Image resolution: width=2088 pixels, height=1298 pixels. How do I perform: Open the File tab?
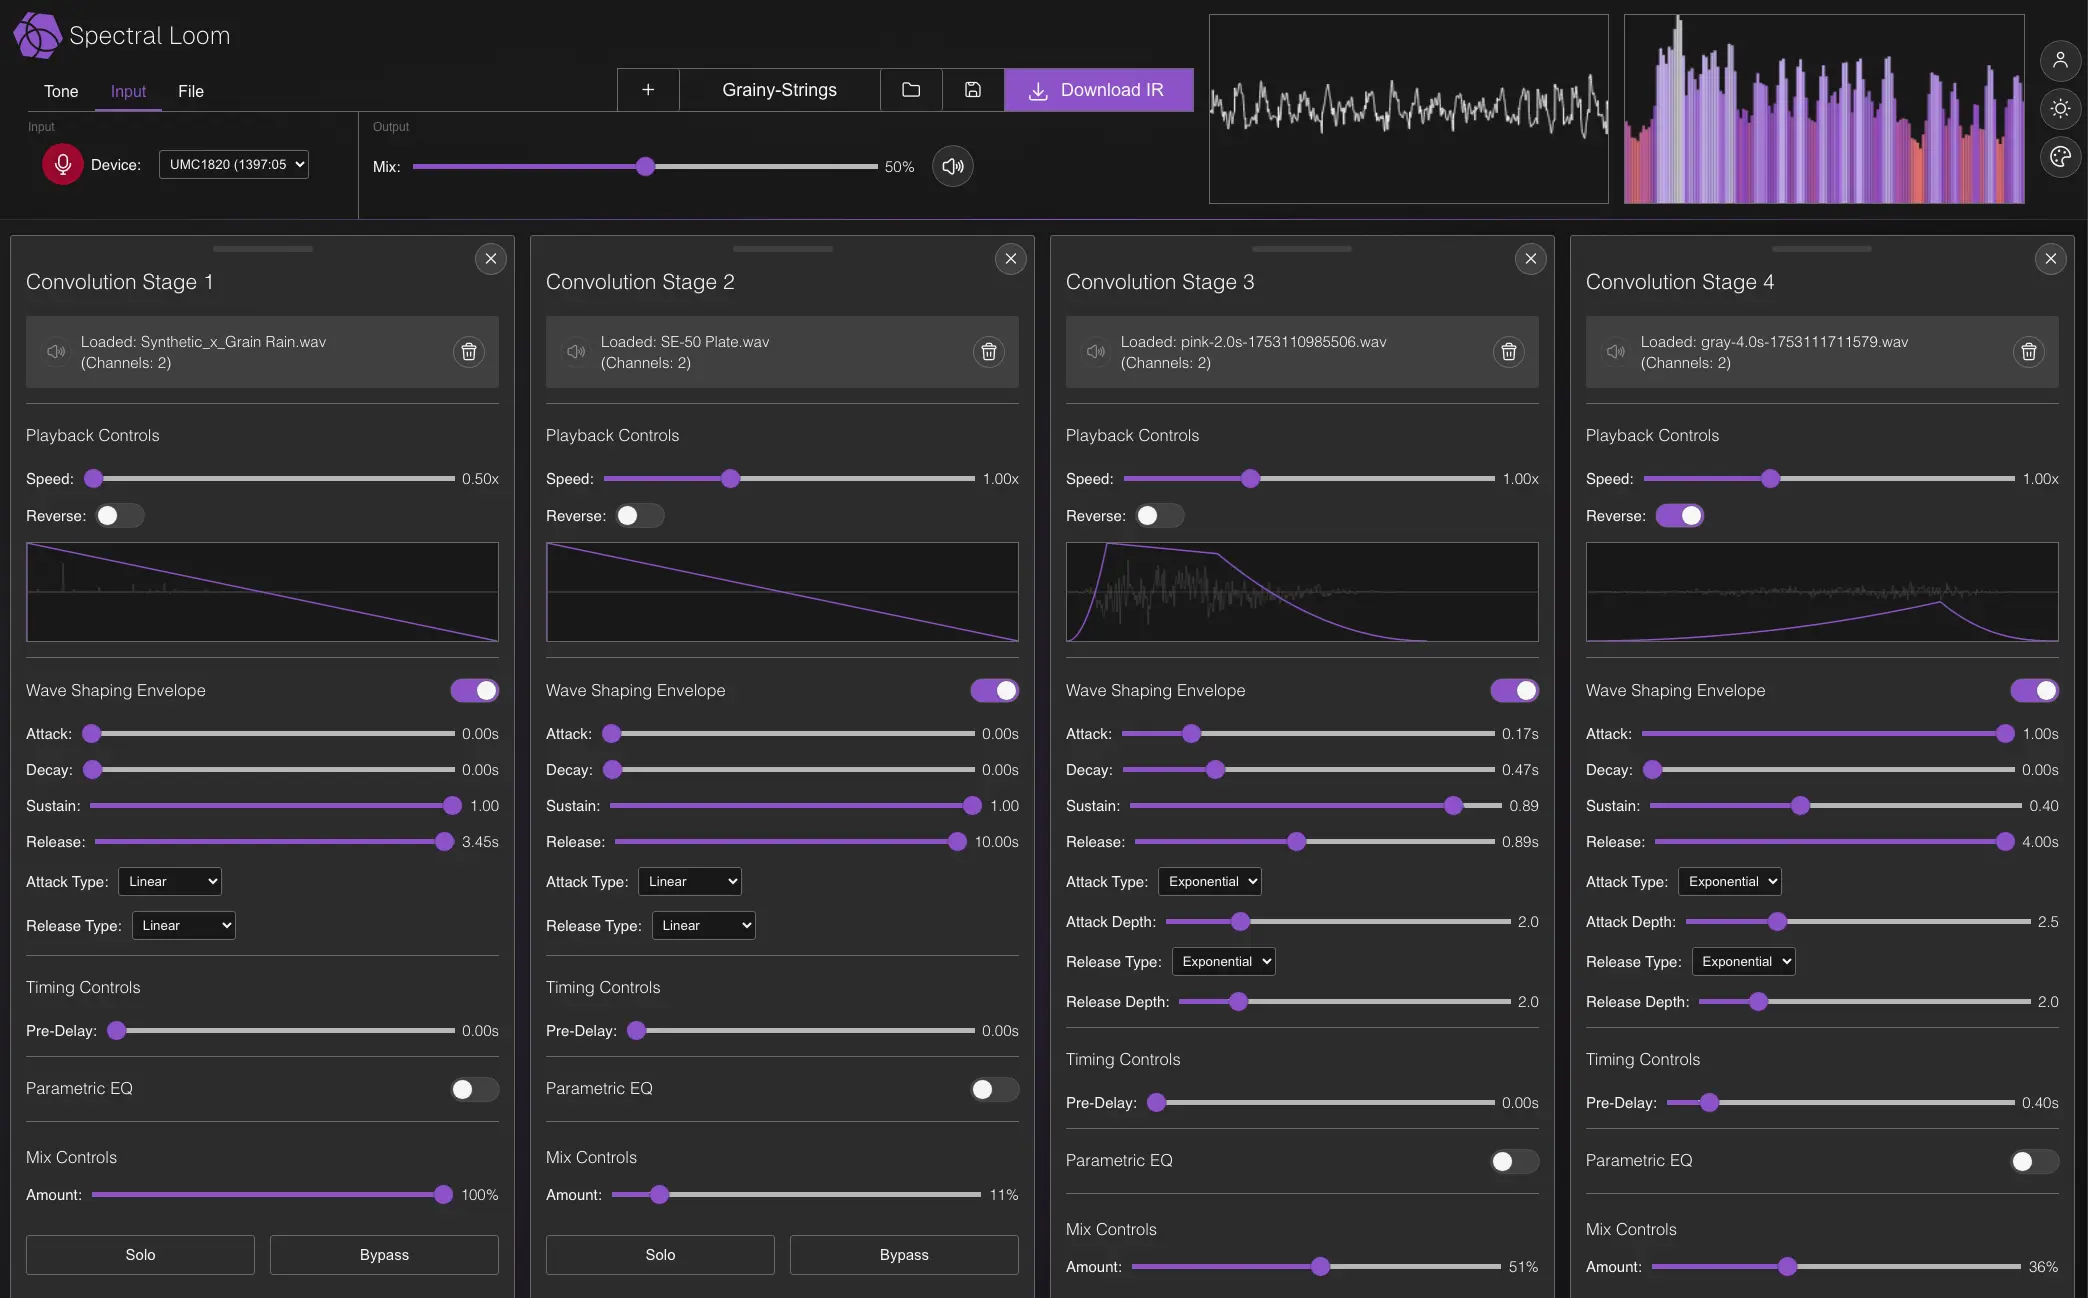coord(190,91)
